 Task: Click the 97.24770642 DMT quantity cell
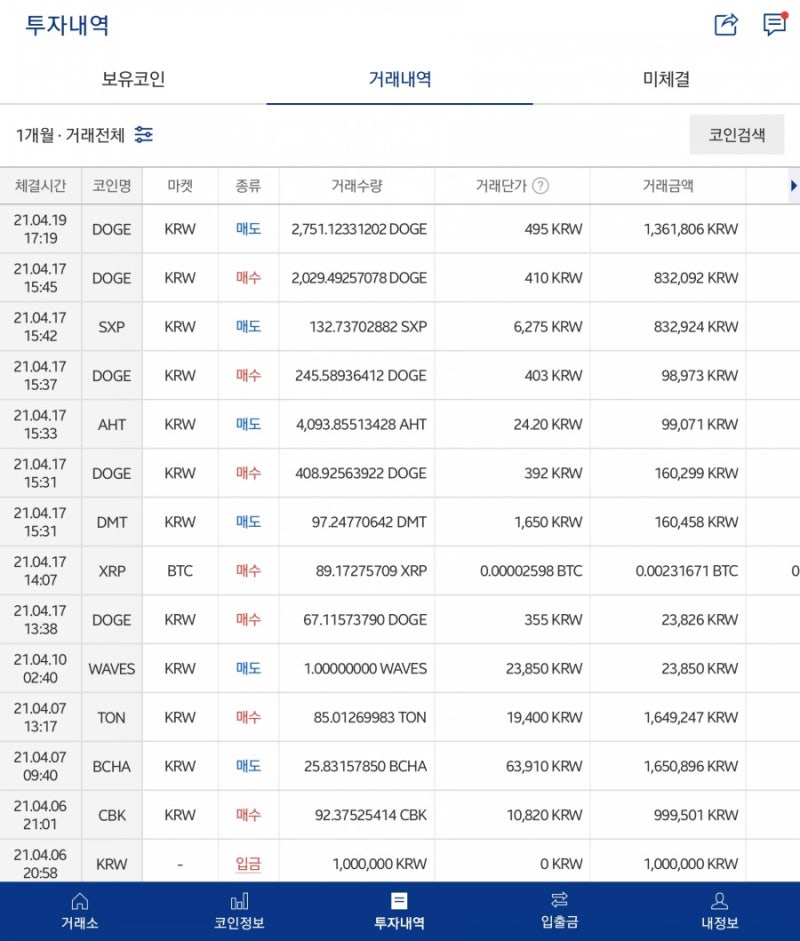coord(356,522)
